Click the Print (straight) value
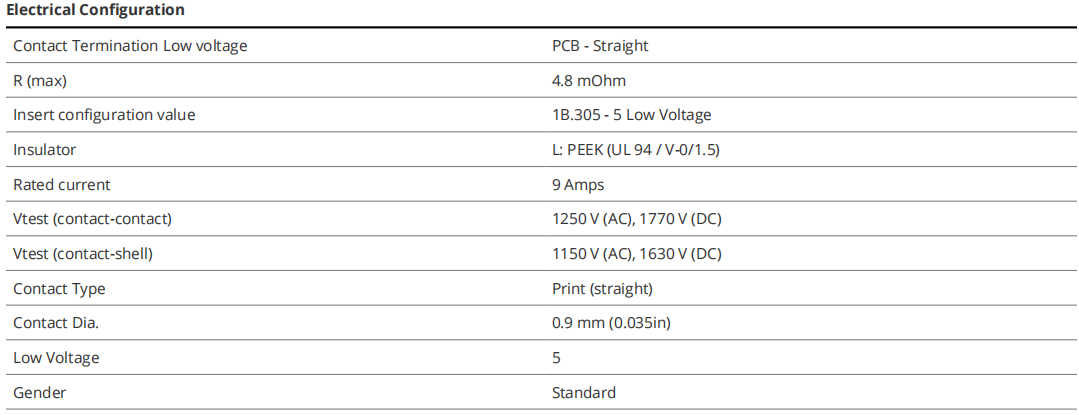1079x415 pixels. pyautogui.click(x=602, y=289)
